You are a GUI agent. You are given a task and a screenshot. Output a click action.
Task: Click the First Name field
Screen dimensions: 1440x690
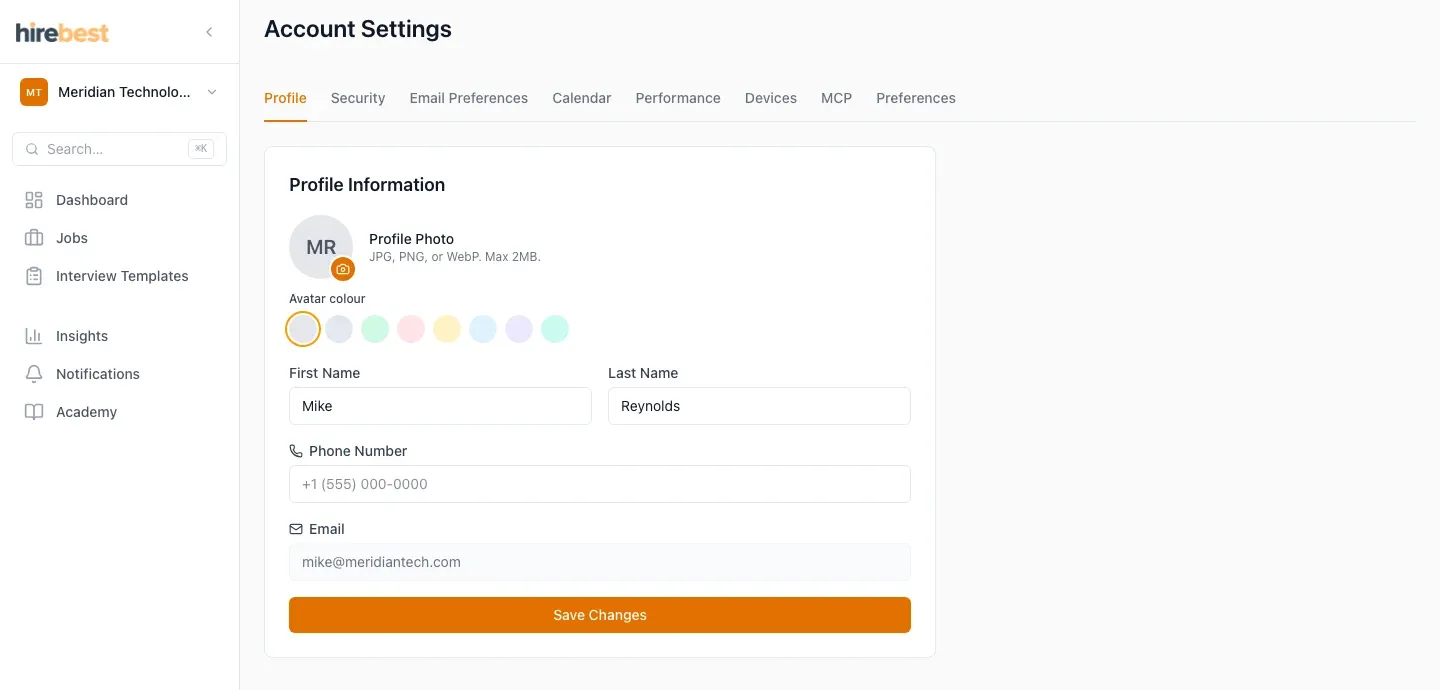pyautogui.click(x=440, y=406)
